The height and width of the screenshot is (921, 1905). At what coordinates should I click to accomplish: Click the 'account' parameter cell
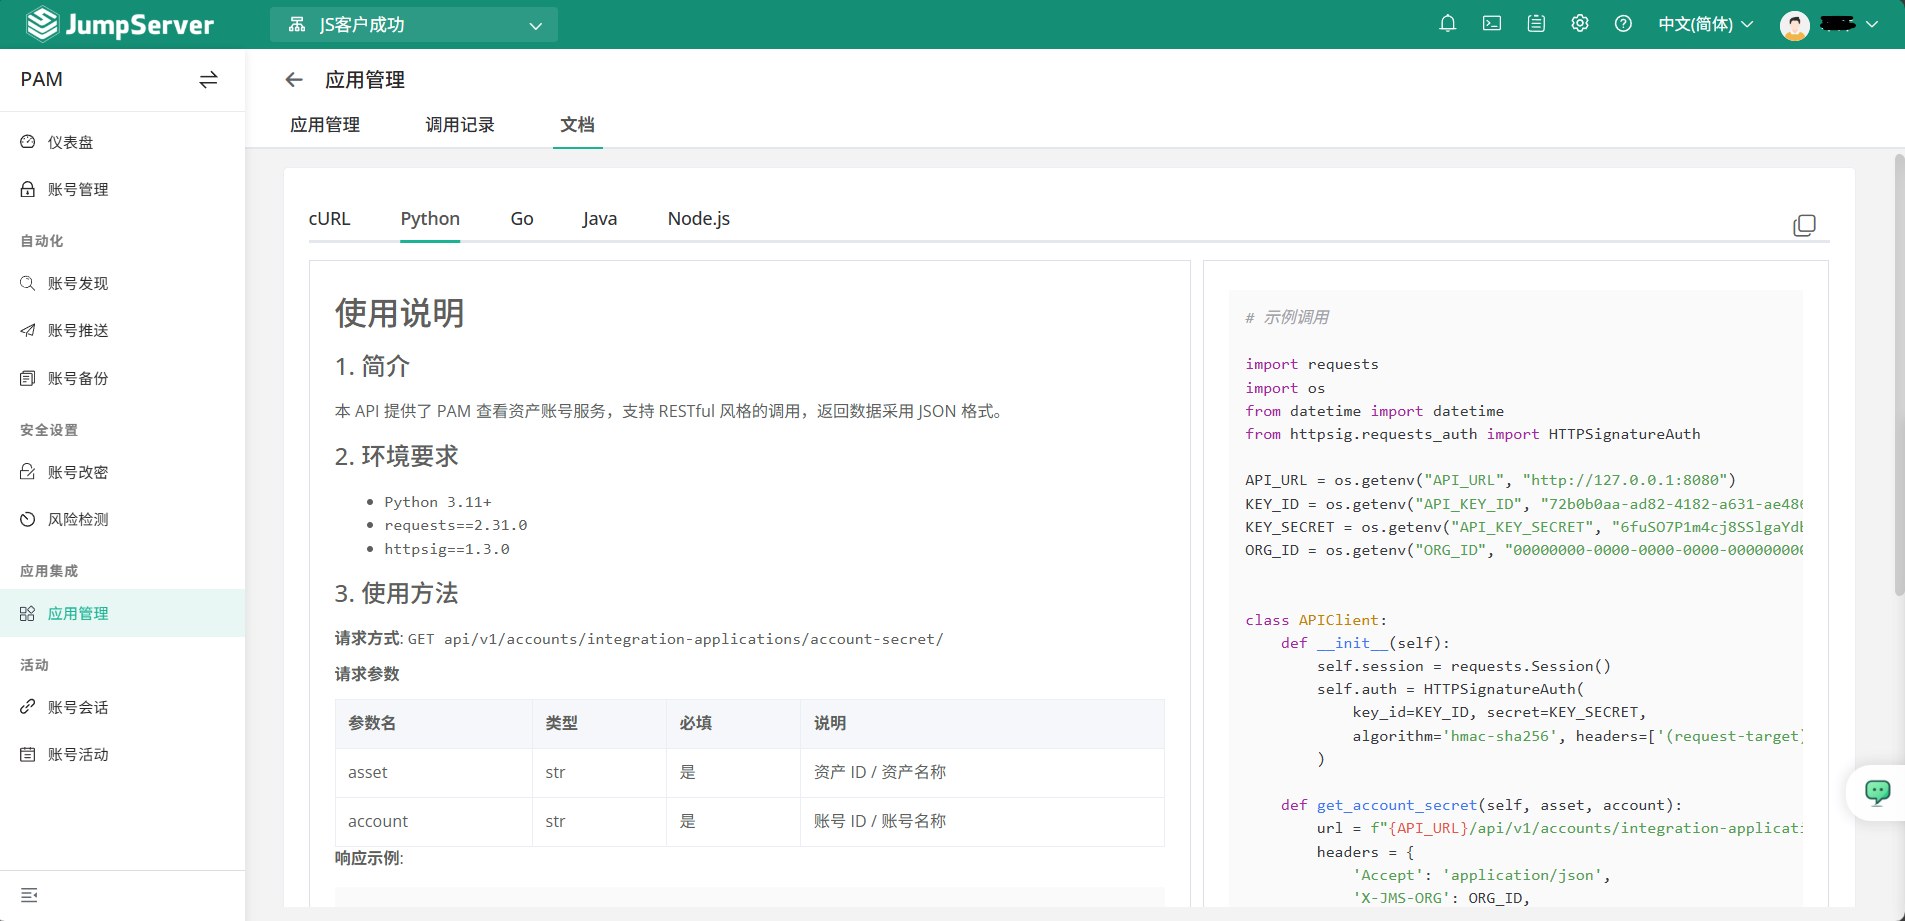point(434,821)
